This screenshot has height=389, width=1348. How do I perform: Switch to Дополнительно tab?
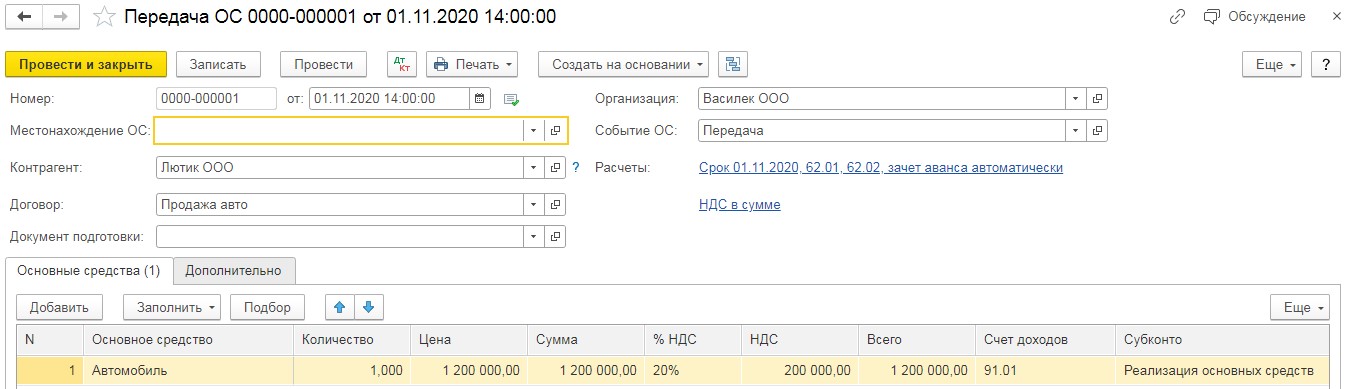[234, 270]
